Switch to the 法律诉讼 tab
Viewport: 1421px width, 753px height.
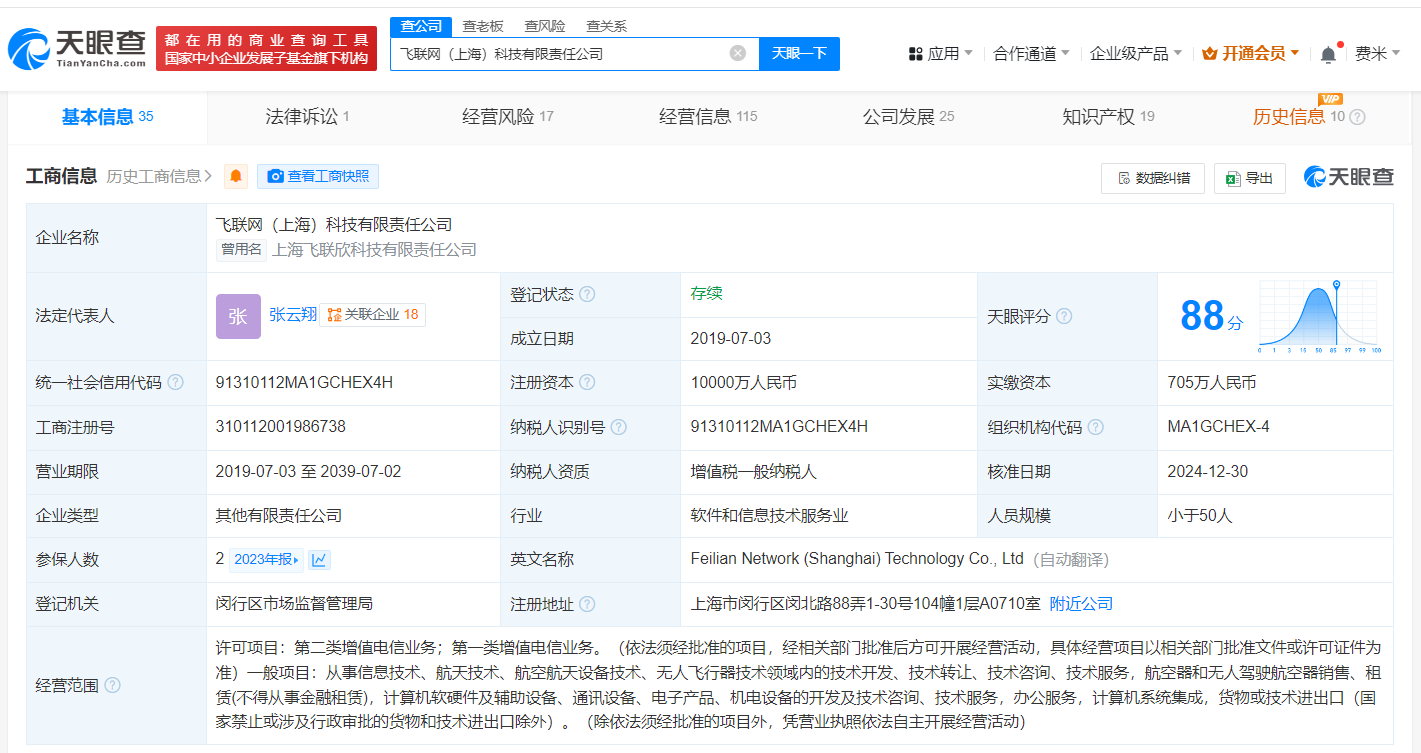click(x=307, y=117)
